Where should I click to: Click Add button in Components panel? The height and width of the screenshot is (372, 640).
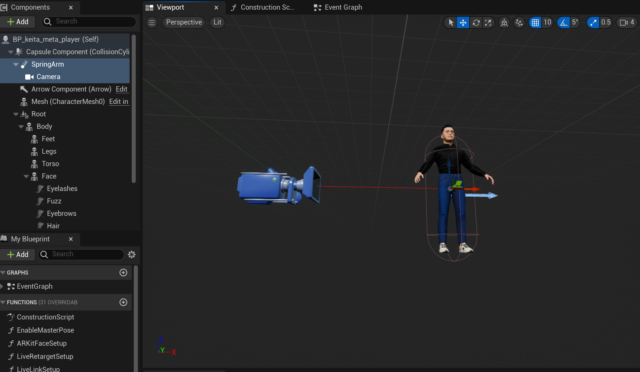pos(18,22)
